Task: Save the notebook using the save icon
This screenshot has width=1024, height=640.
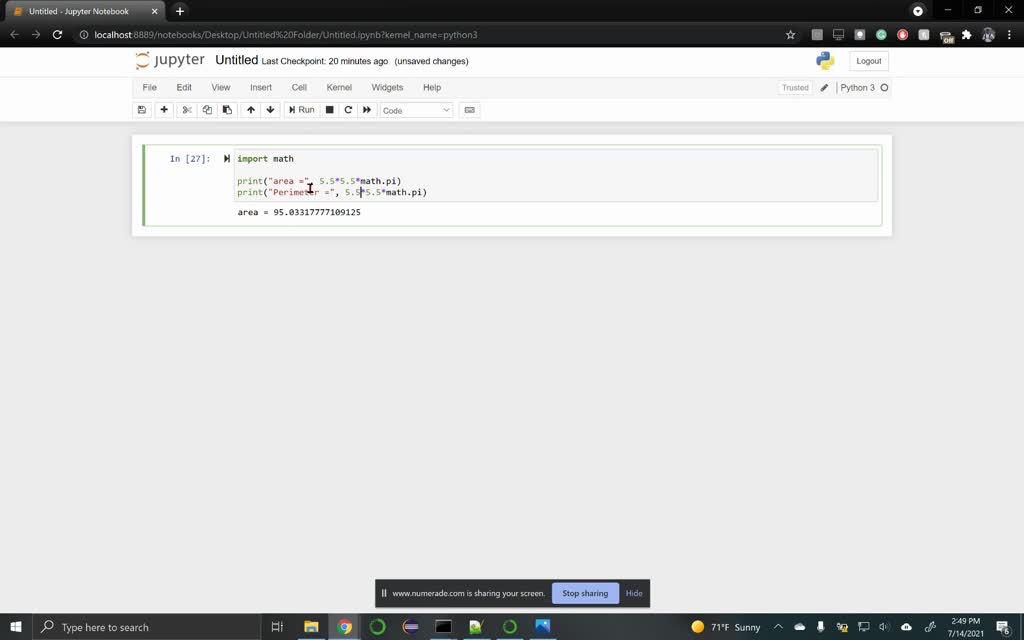Action: pos(141,110)
